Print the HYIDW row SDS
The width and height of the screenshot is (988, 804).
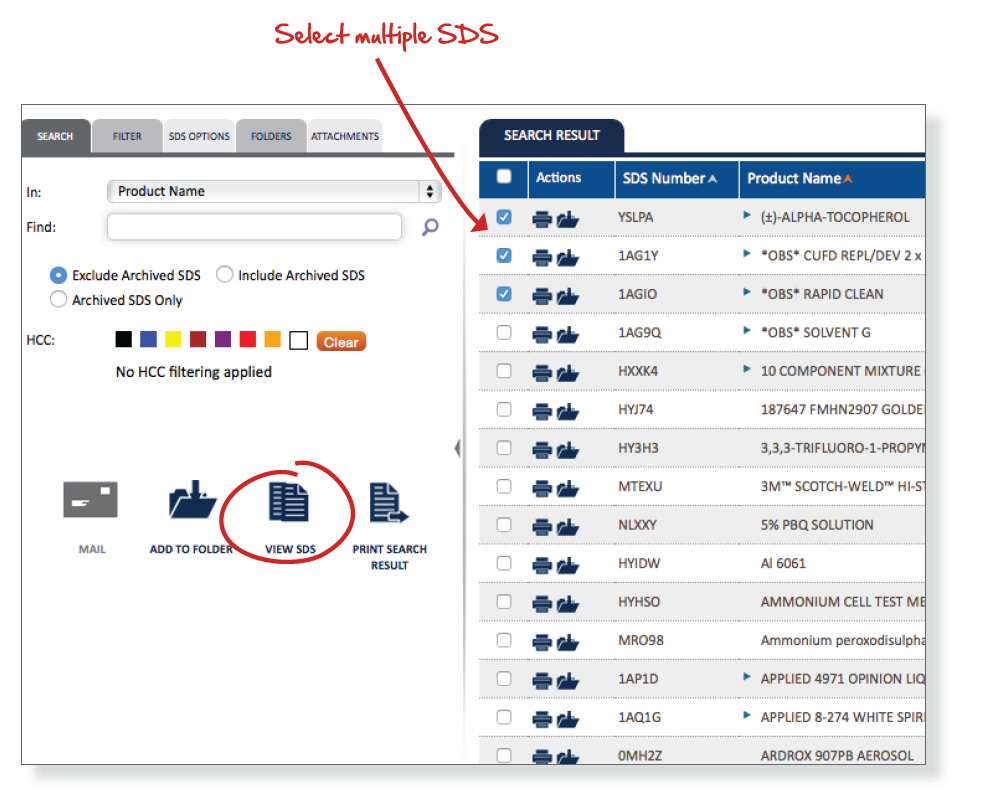click(x=542, y=566)
